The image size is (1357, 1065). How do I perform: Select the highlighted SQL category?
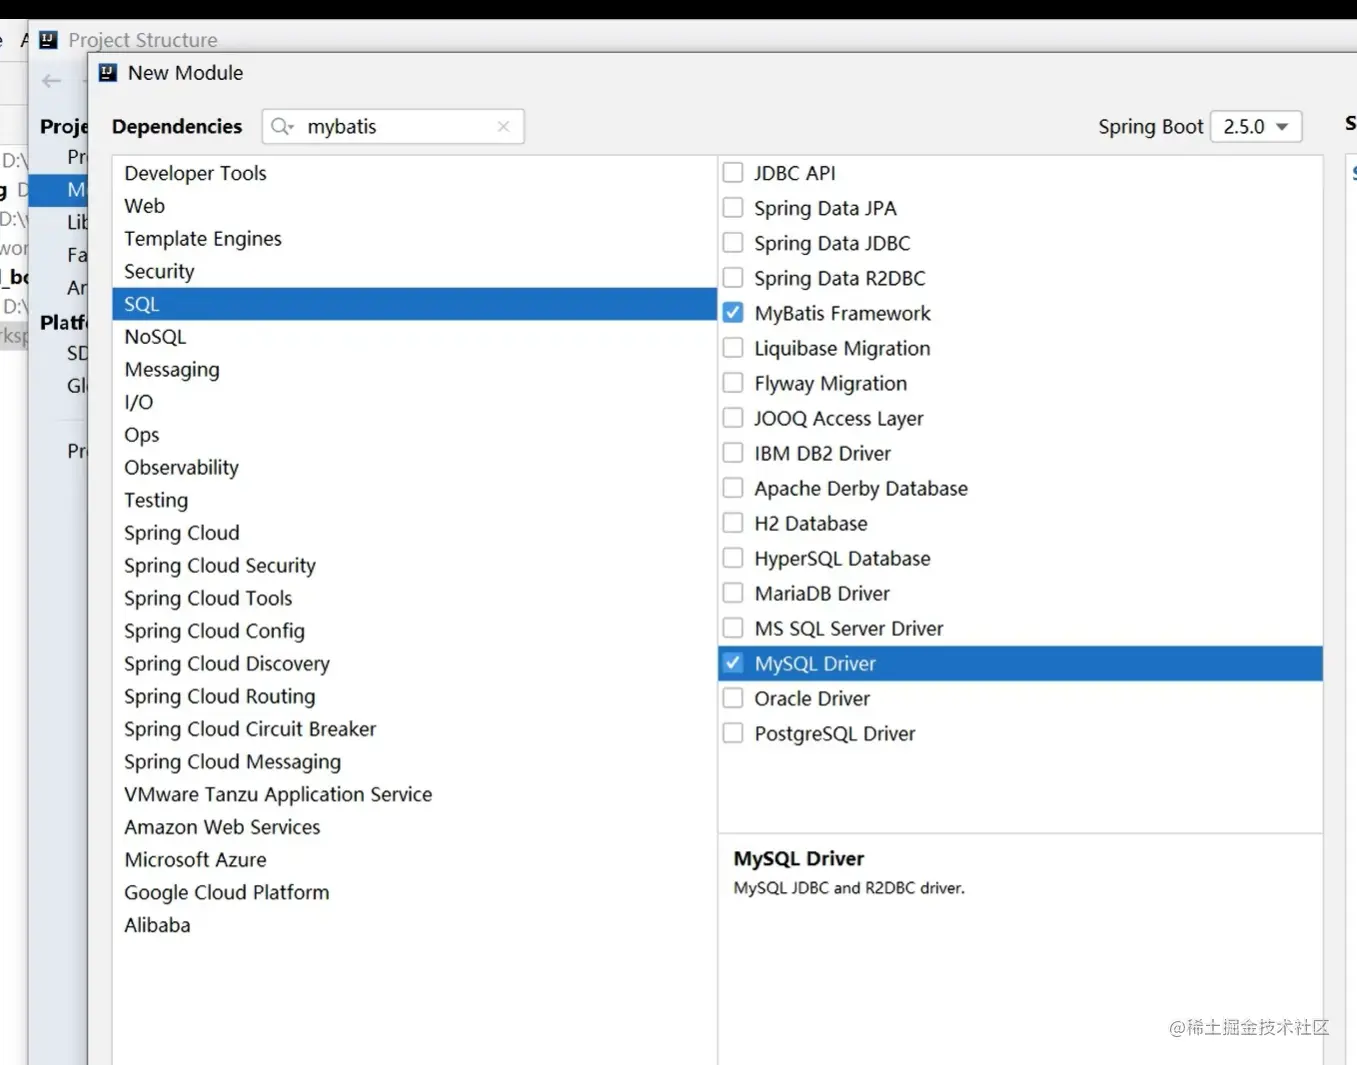click(415, 304)
